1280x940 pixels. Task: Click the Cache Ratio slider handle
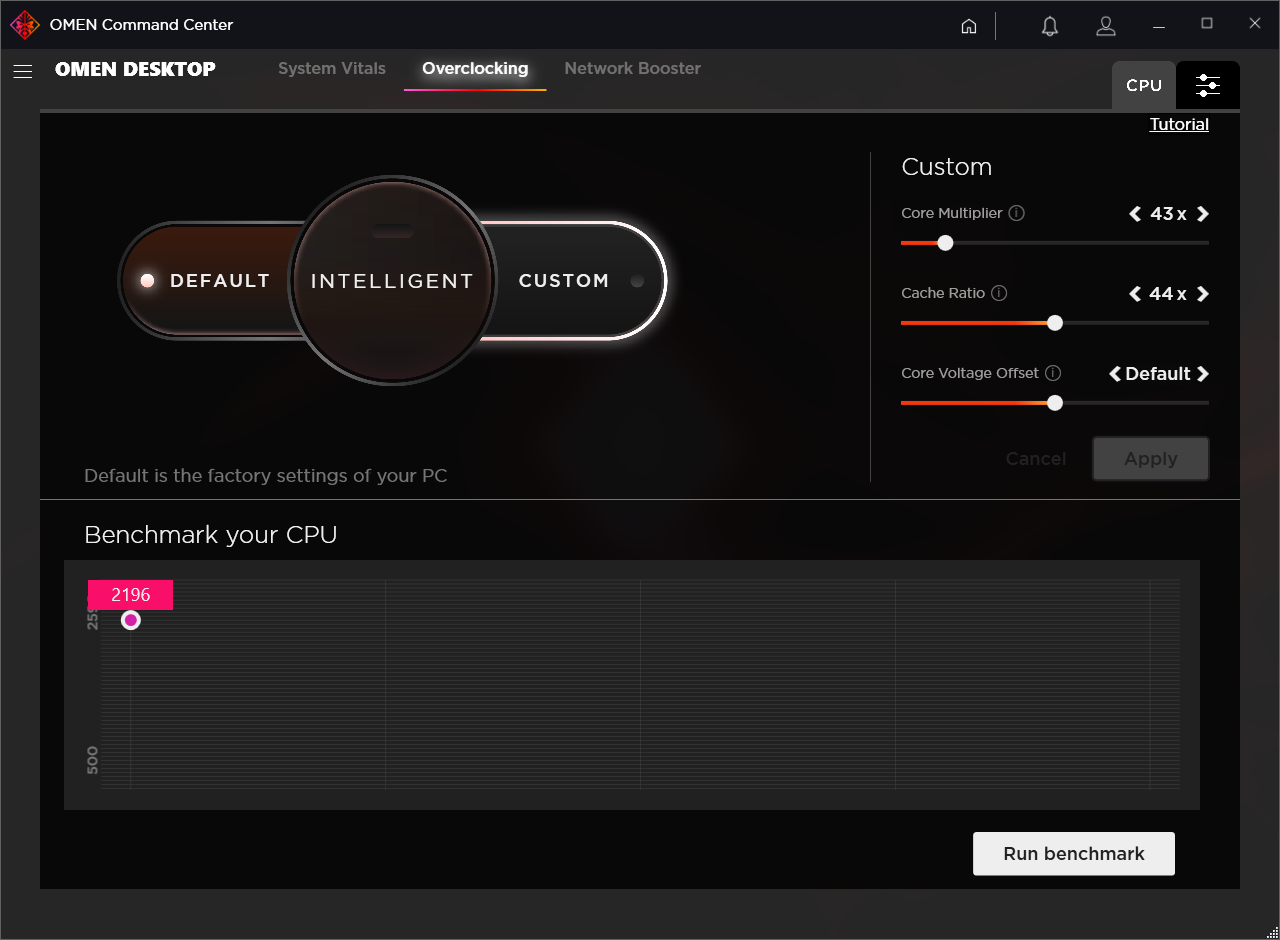point(1055,323)
